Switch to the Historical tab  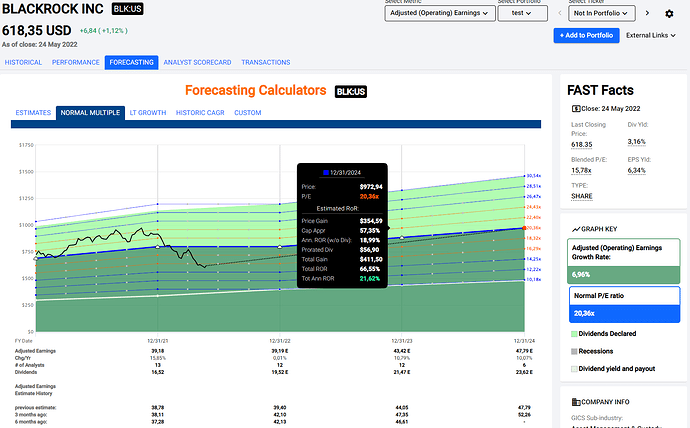tap(23, 62)
